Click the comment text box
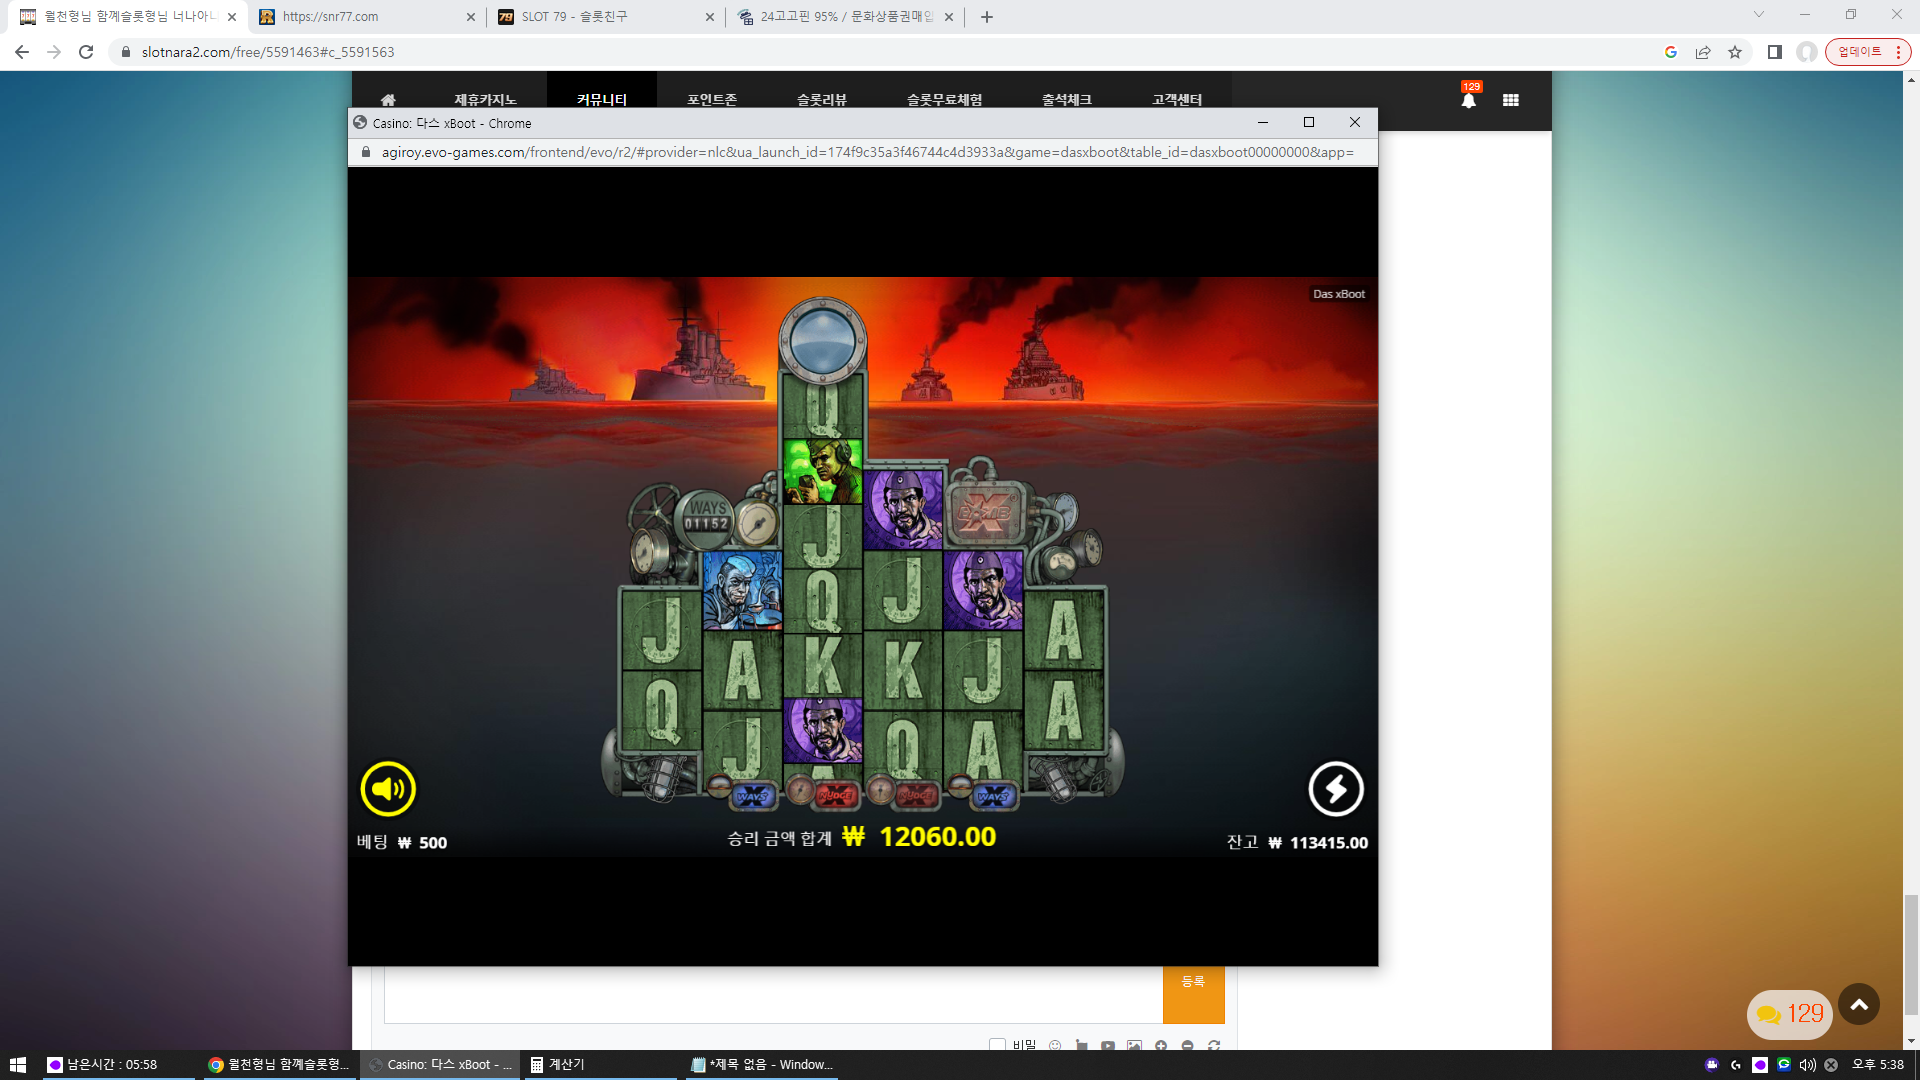The height and width of the screenshot is (1080, 1920). point(773,994)
